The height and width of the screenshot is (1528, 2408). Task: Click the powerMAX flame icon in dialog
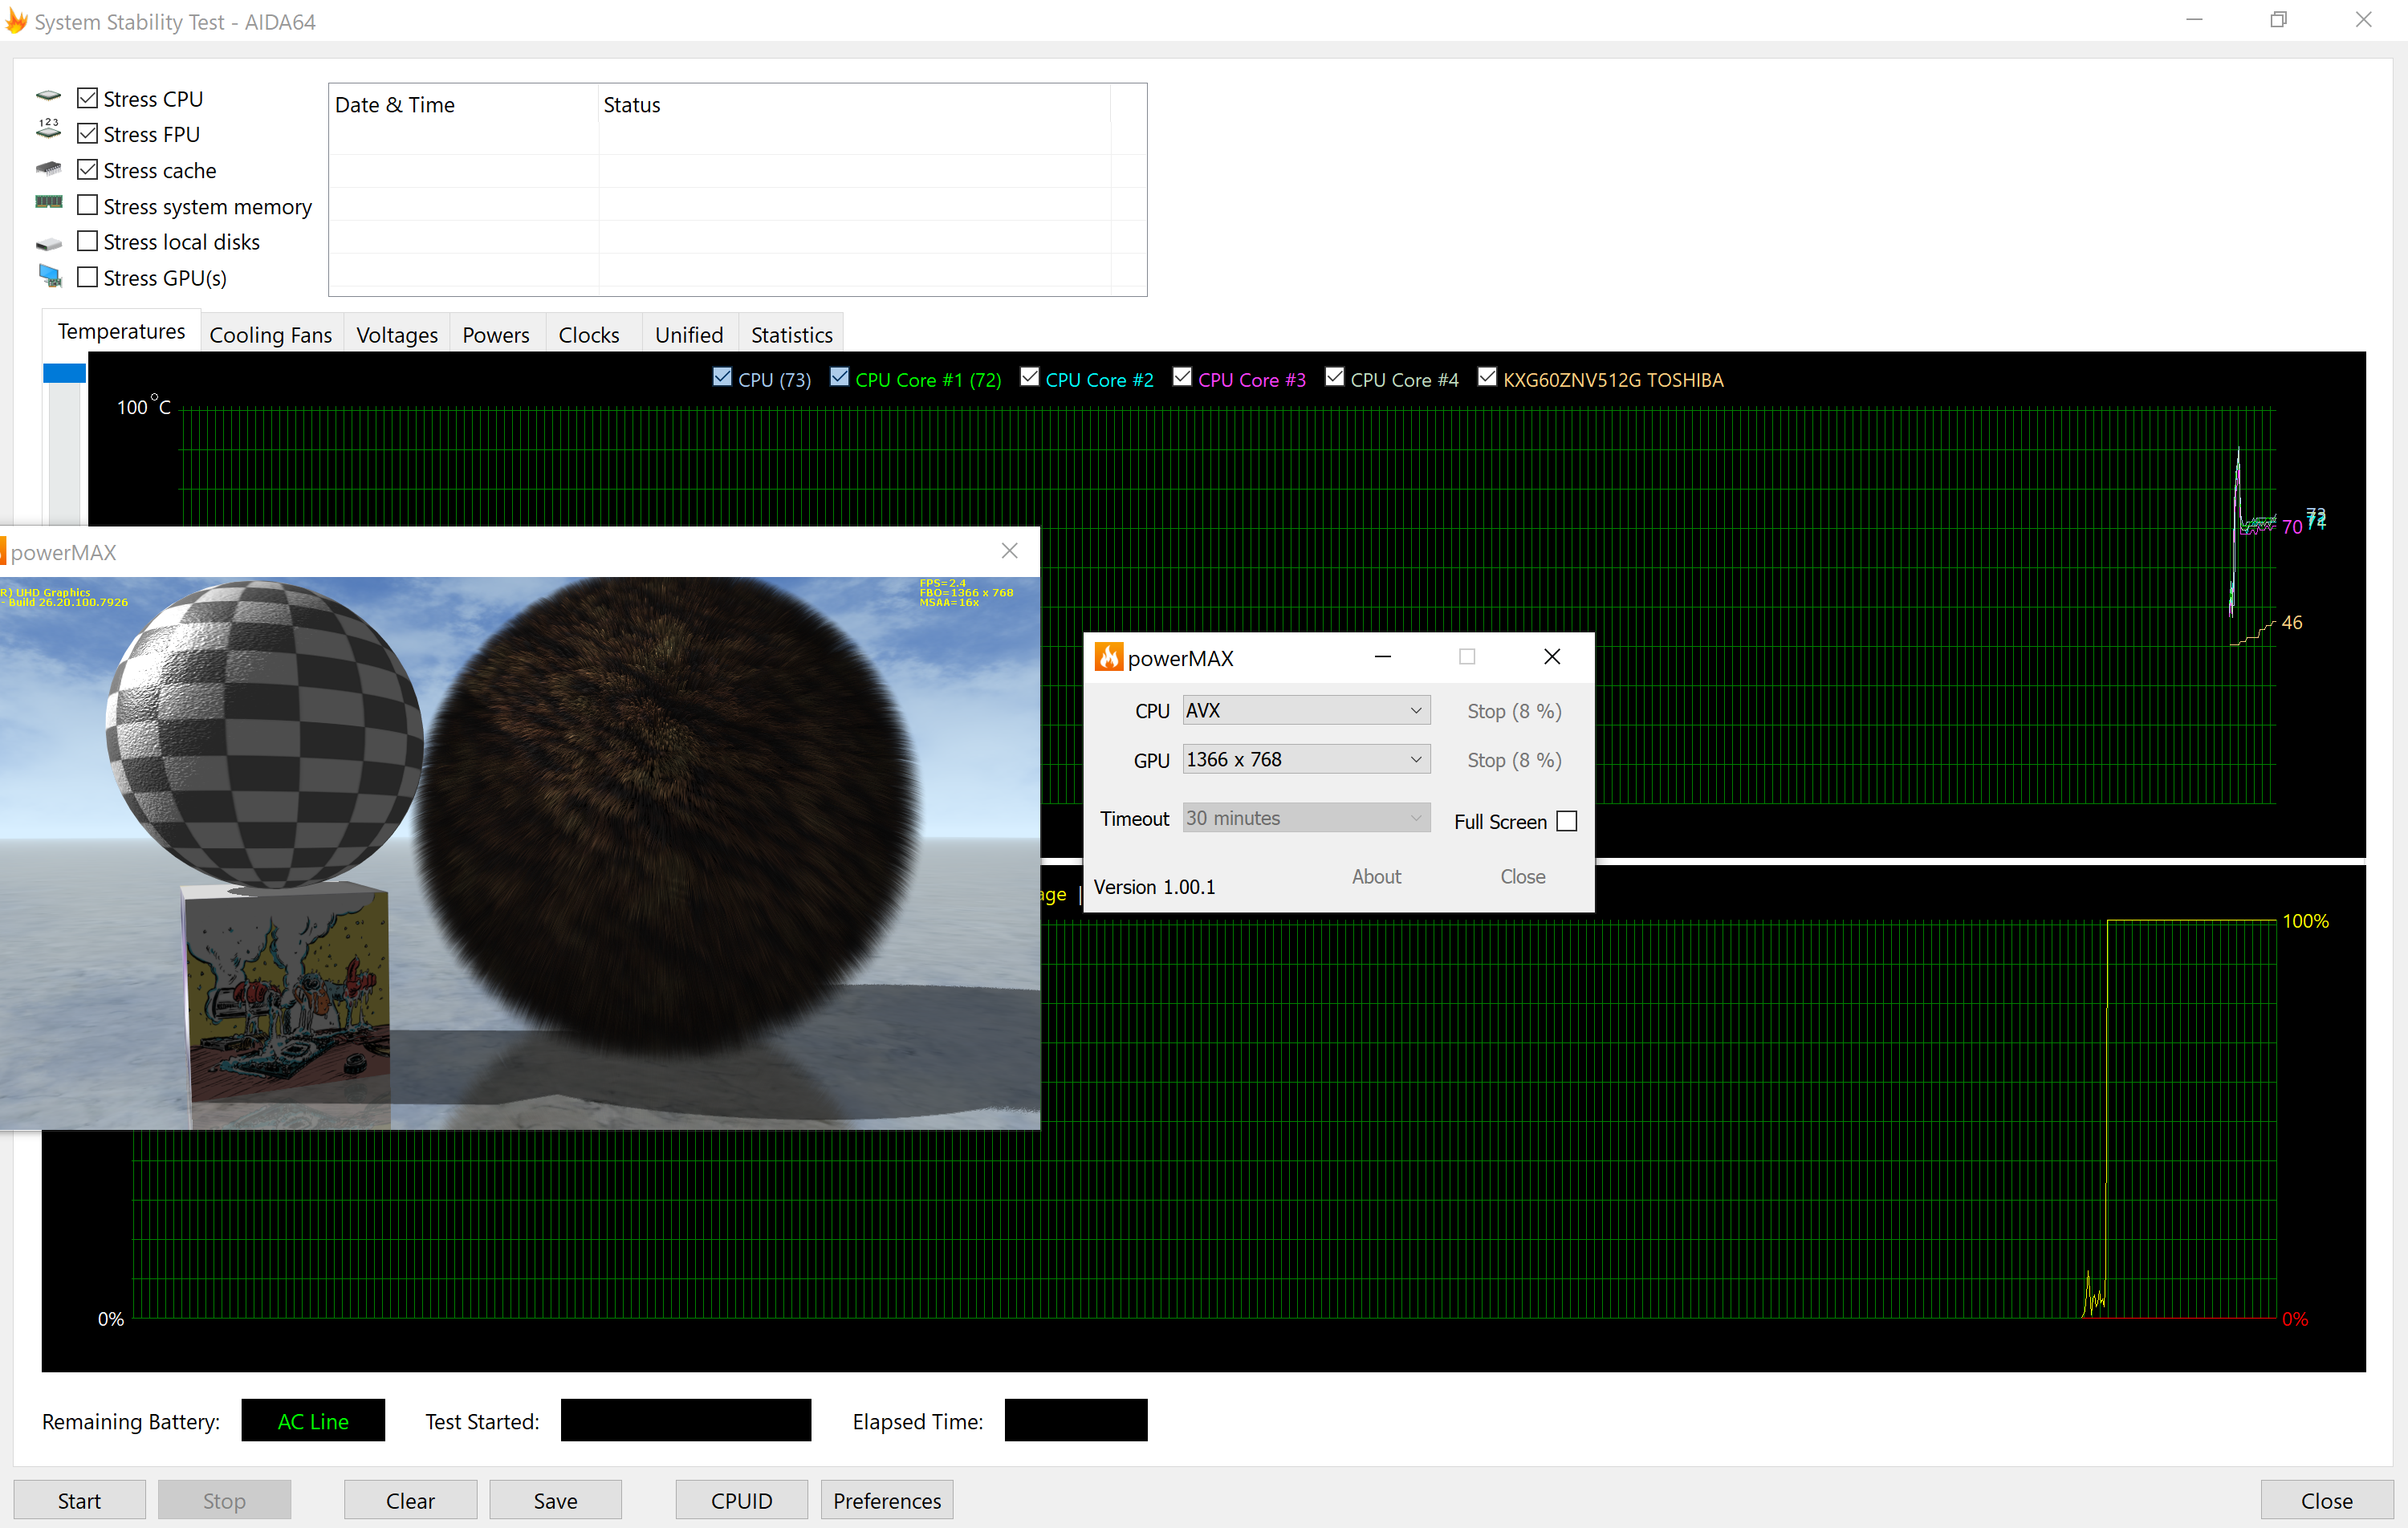pyautogui.click(x=1108, y=657)
